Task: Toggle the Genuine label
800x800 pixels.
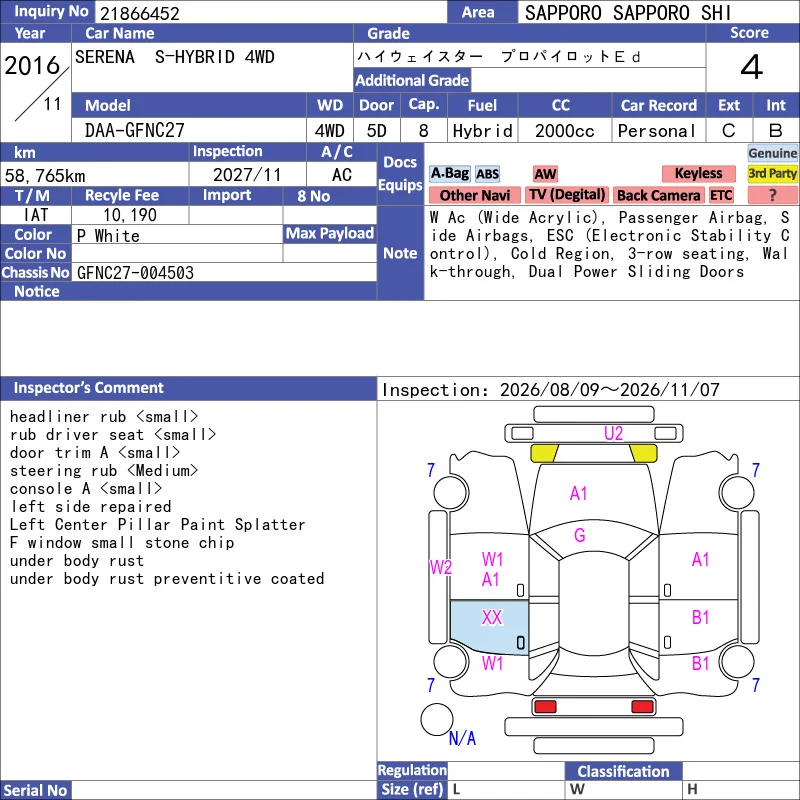Action: coord(772,153)
